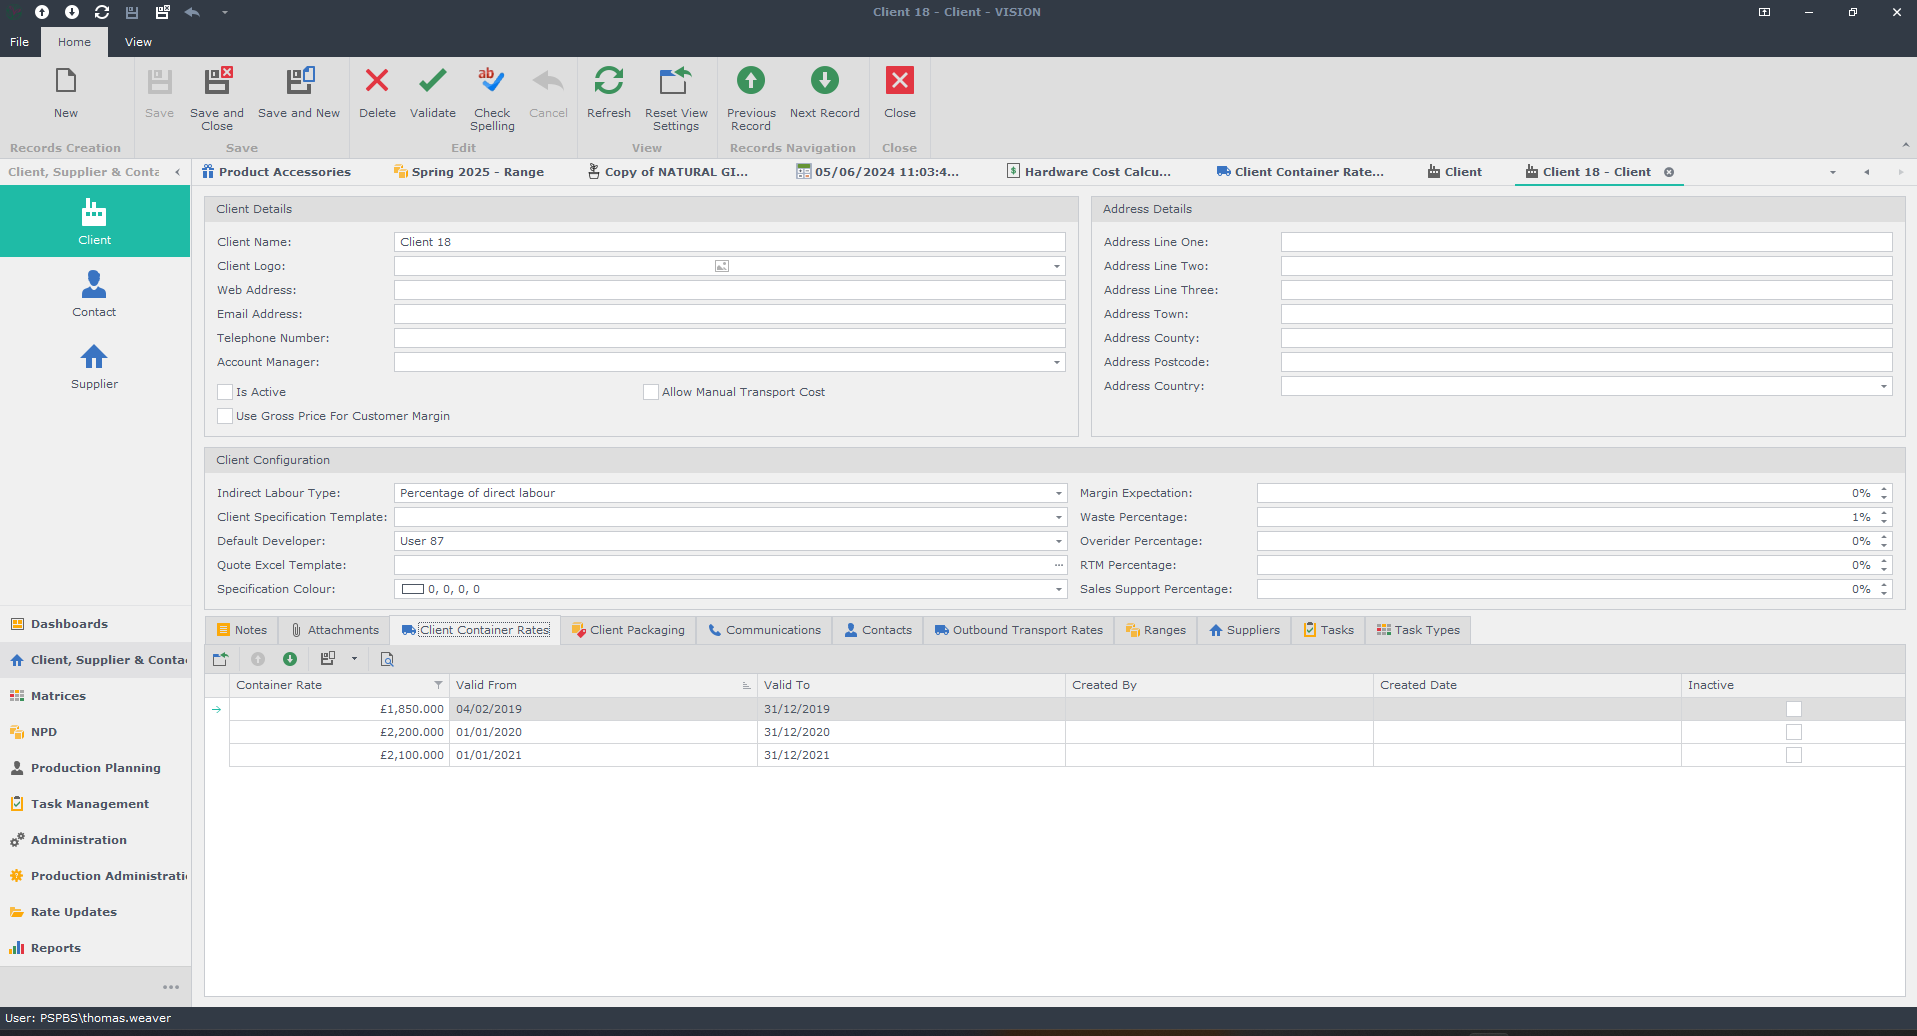
Task: Click the Specification Colour swatch
Action: click(413, 589)
